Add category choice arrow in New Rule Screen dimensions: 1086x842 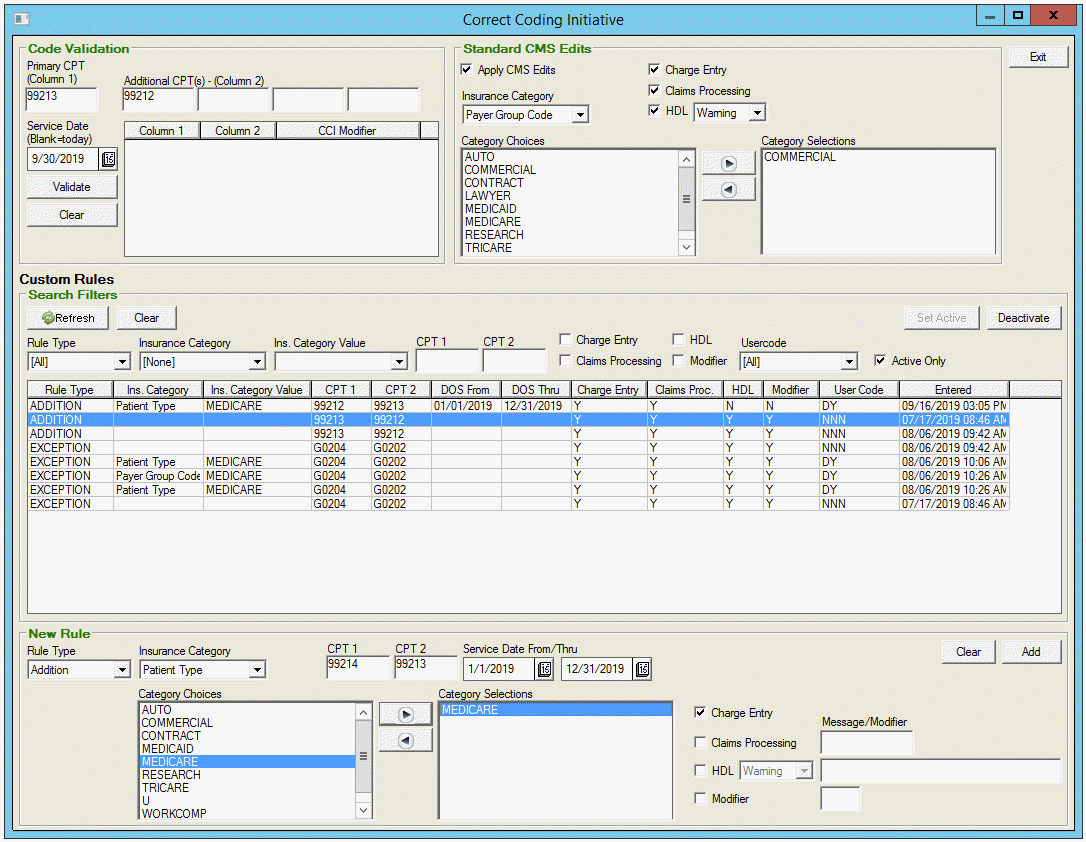click(x=405, y=714)
